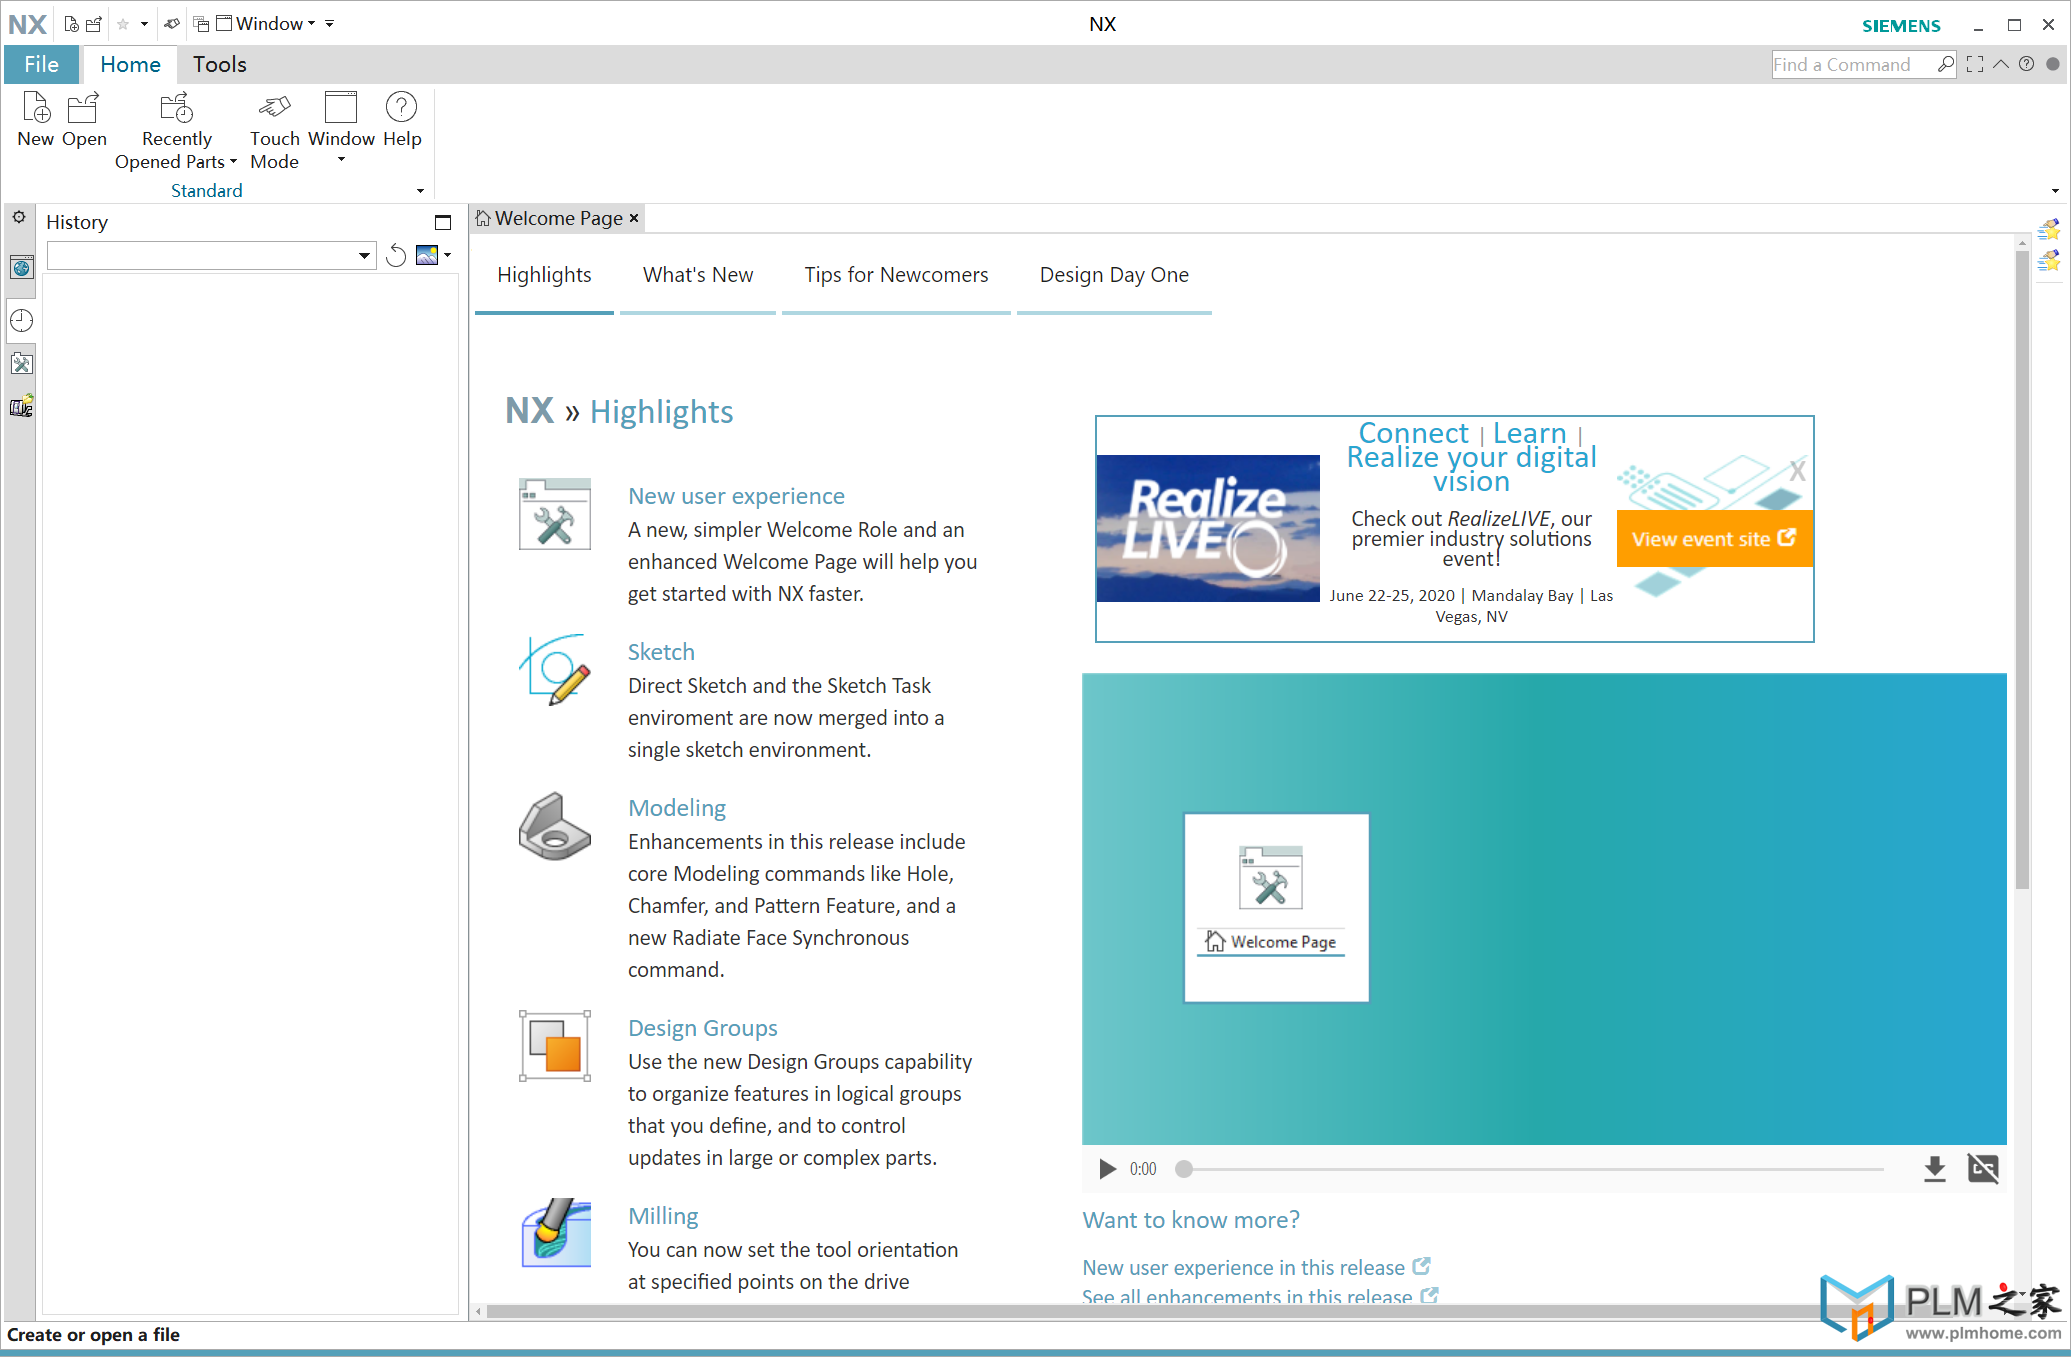The image size is (2071, 1357).
Task: Click the New user experience tools icon
Action: 555,514
